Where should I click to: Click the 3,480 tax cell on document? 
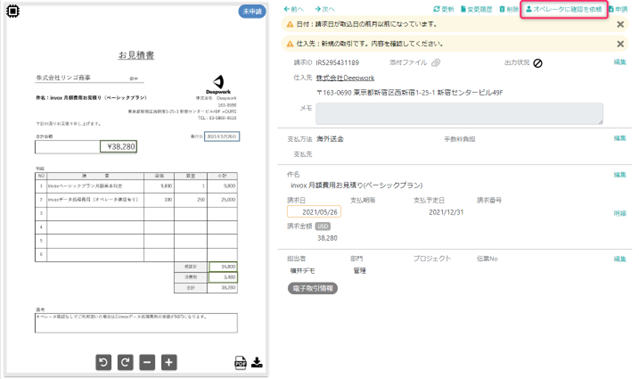click(x=223, y=277)
